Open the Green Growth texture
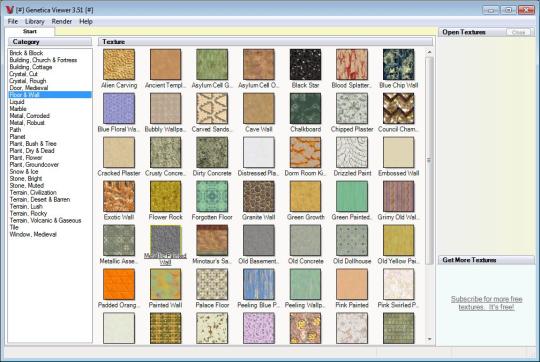 point(305,196)
